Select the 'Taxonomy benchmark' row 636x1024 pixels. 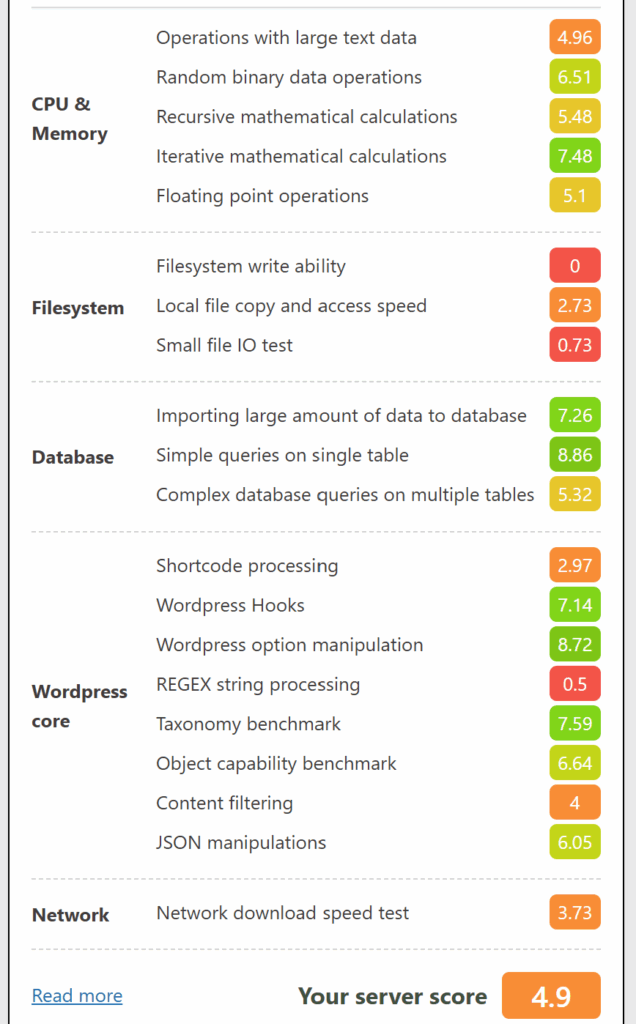pos(377,724)
